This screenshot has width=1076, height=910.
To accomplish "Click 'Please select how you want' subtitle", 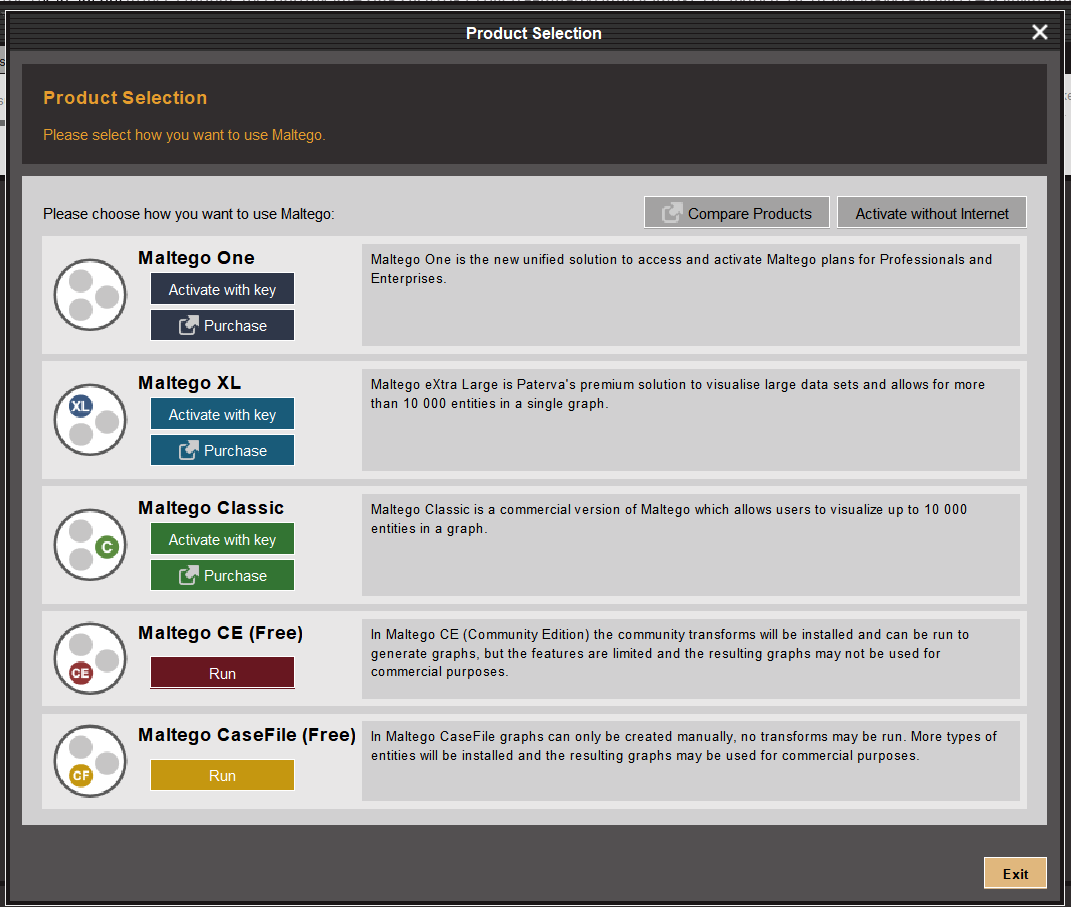I will click(x=185, y=135).
